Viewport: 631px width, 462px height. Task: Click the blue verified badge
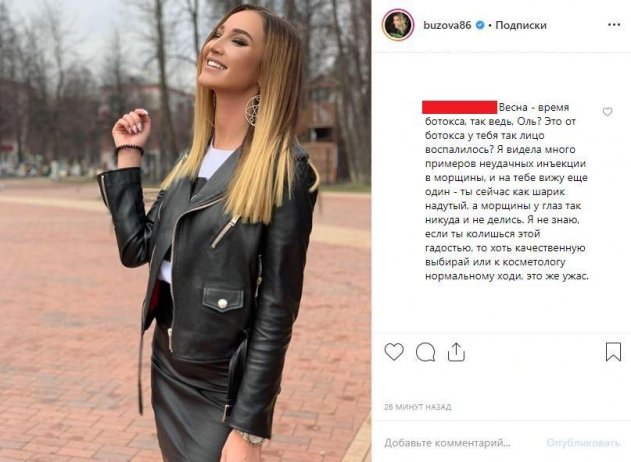(480, 25)
